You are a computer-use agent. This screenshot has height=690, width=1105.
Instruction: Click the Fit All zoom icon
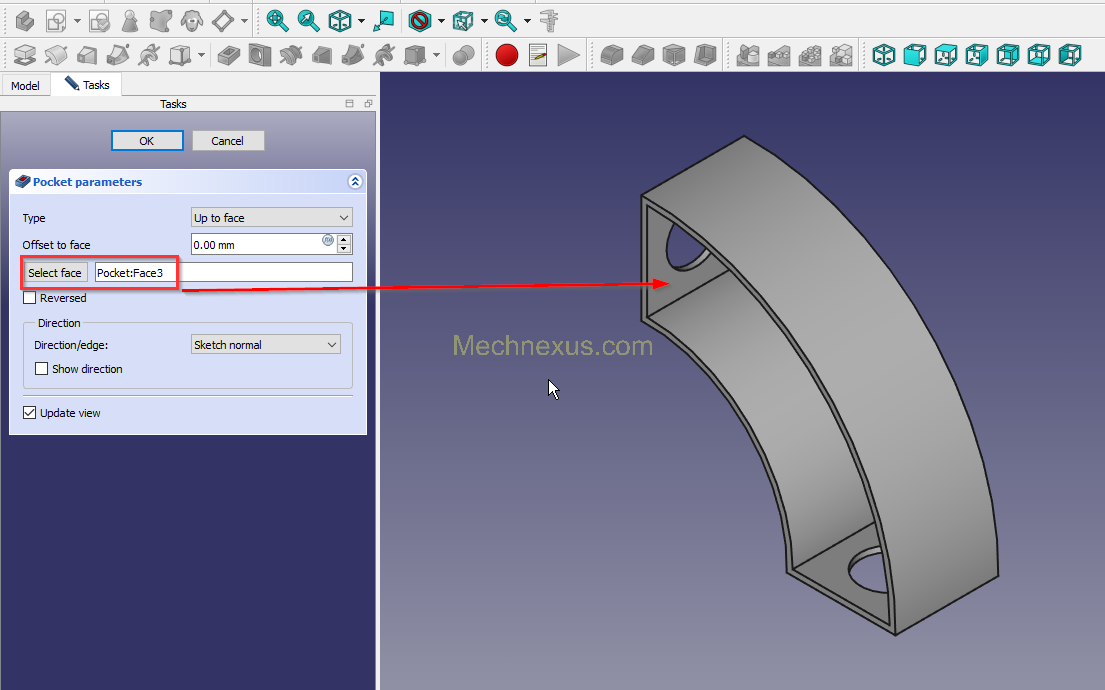tap(277, 20)
